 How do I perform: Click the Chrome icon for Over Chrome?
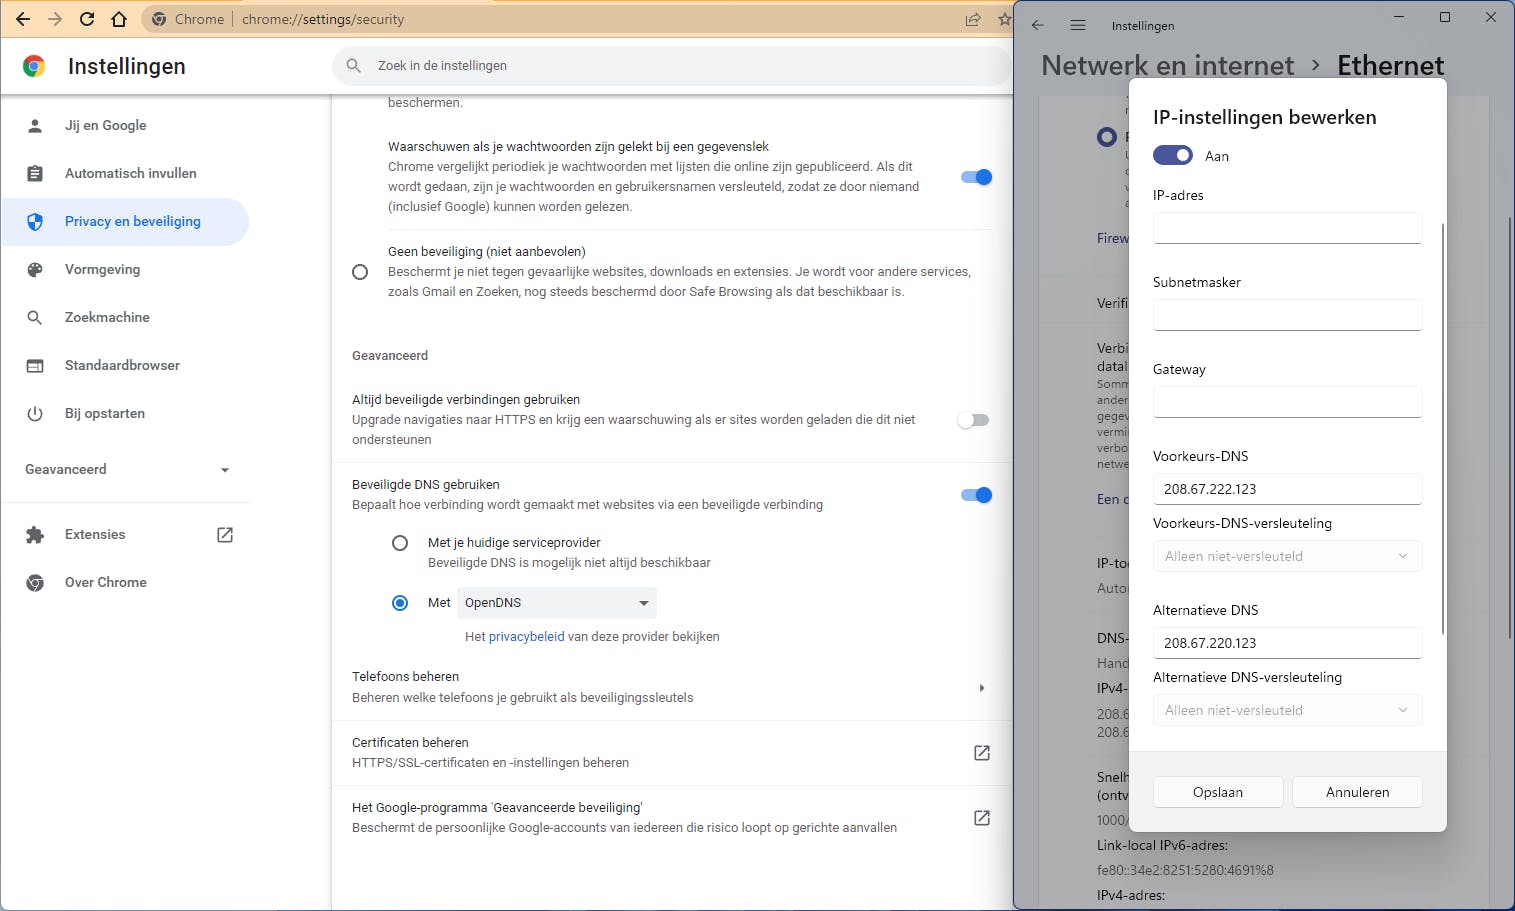(x=35, y=583)
